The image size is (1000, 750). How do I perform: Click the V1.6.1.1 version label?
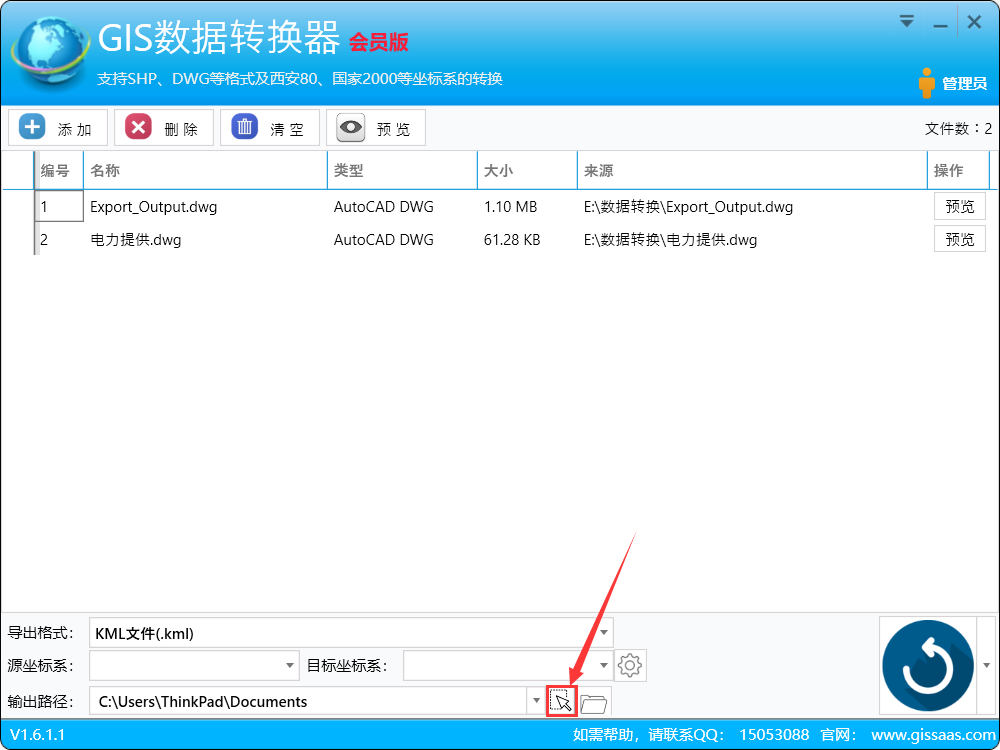pyautogui.click(x=38, y=735)
